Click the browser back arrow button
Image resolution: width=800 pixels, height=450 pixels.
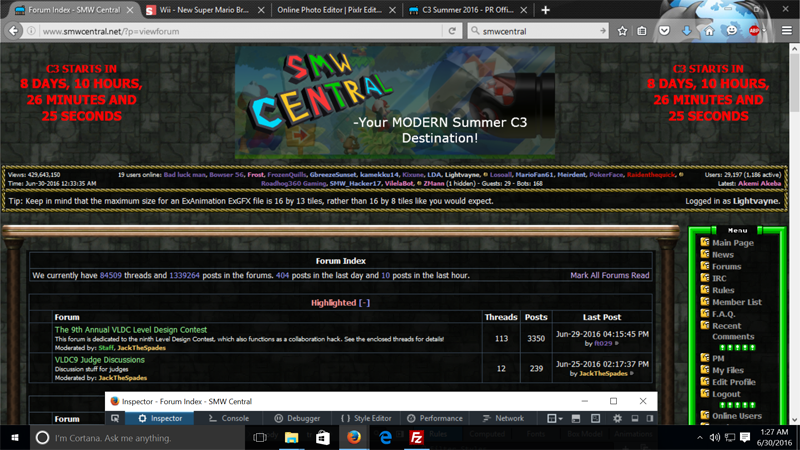[13, 31]
